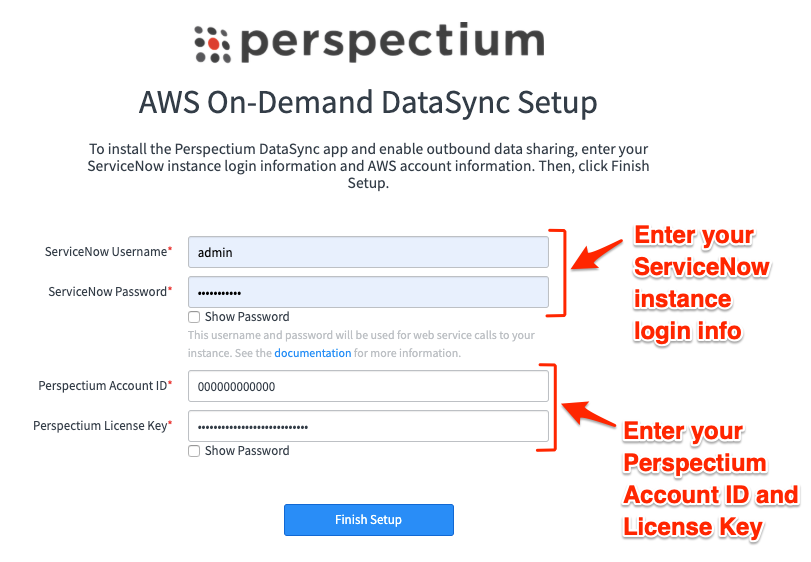Click the lower red arrow pointing at Perspectium fields
The image size is (811, 562).
[x=589, y=414]
